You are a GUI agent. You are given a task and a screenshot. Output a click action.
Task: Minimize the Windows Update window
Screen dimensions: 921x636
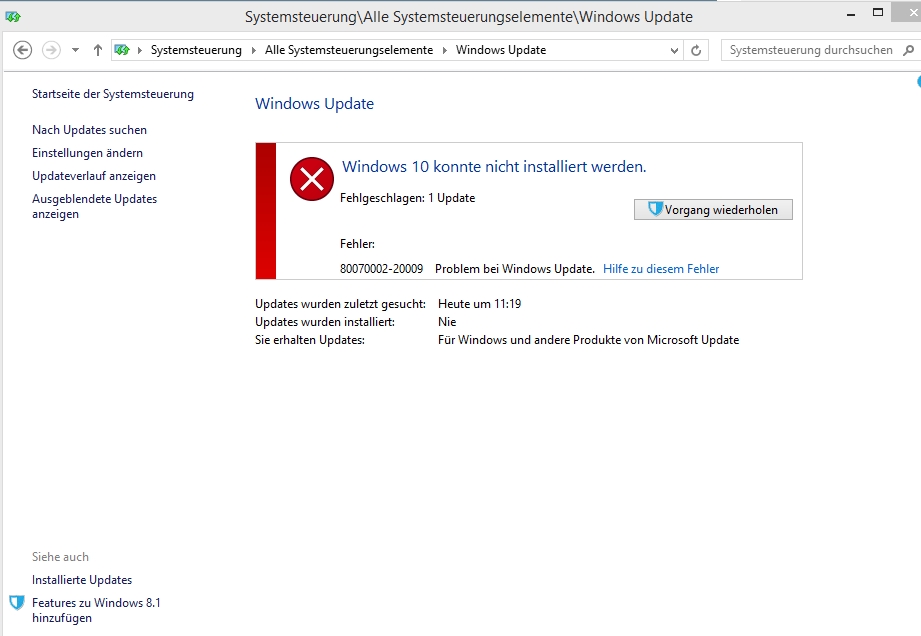click(x=851, y=14)
